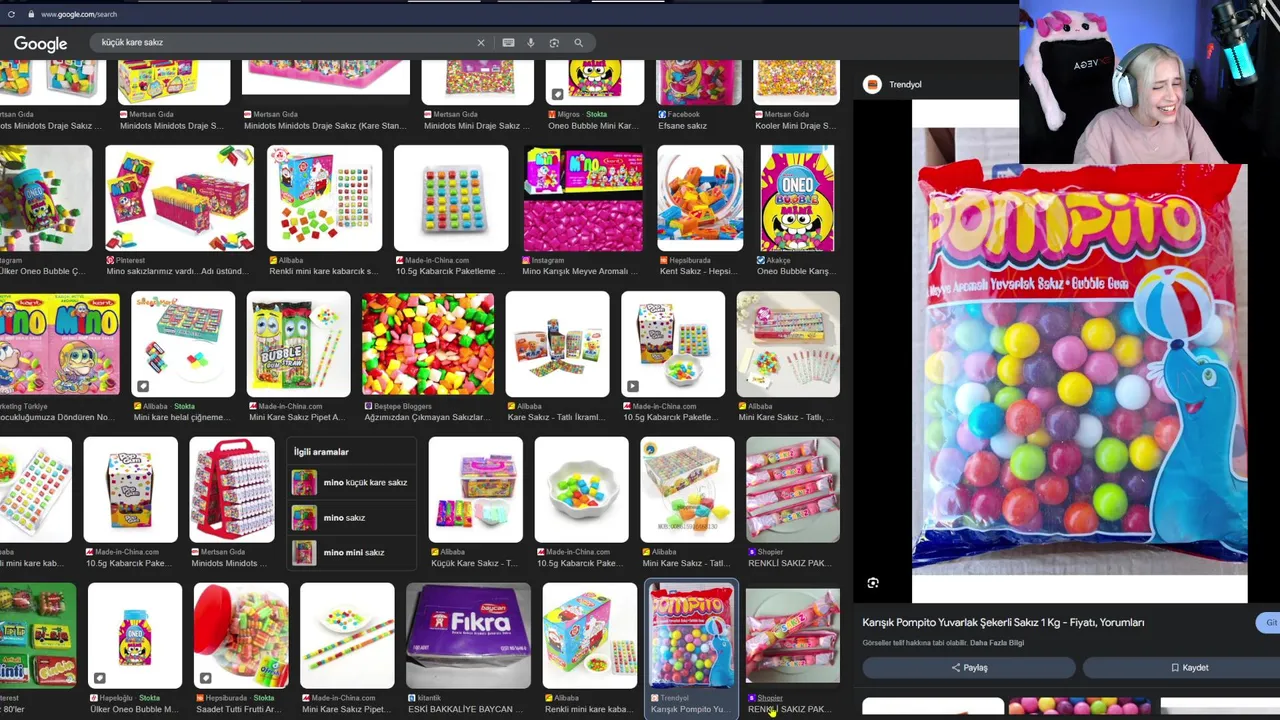The height and width of the screenshot is (720, 1280).
Task: Click the Lens icon on Pompito preview image
Action: point(873,583)
